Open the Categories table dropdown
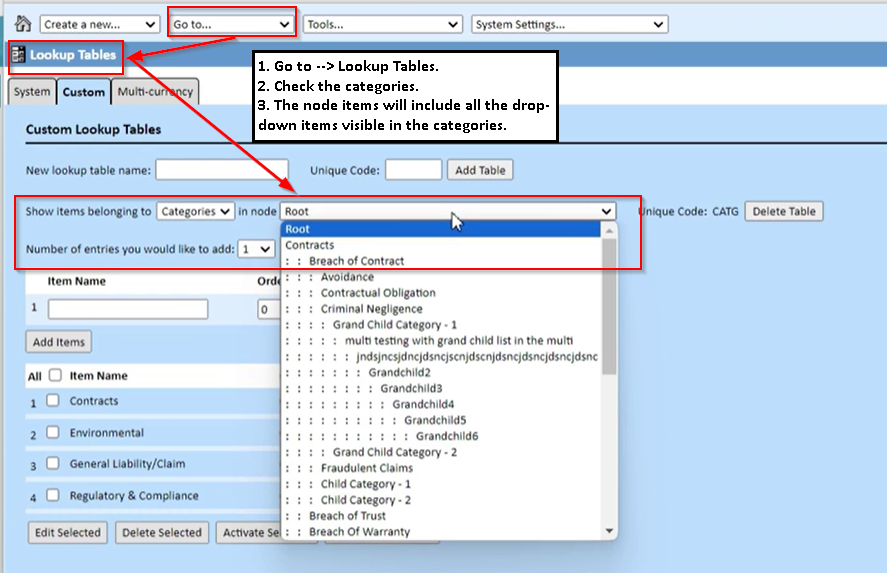 tap(195, 212)
